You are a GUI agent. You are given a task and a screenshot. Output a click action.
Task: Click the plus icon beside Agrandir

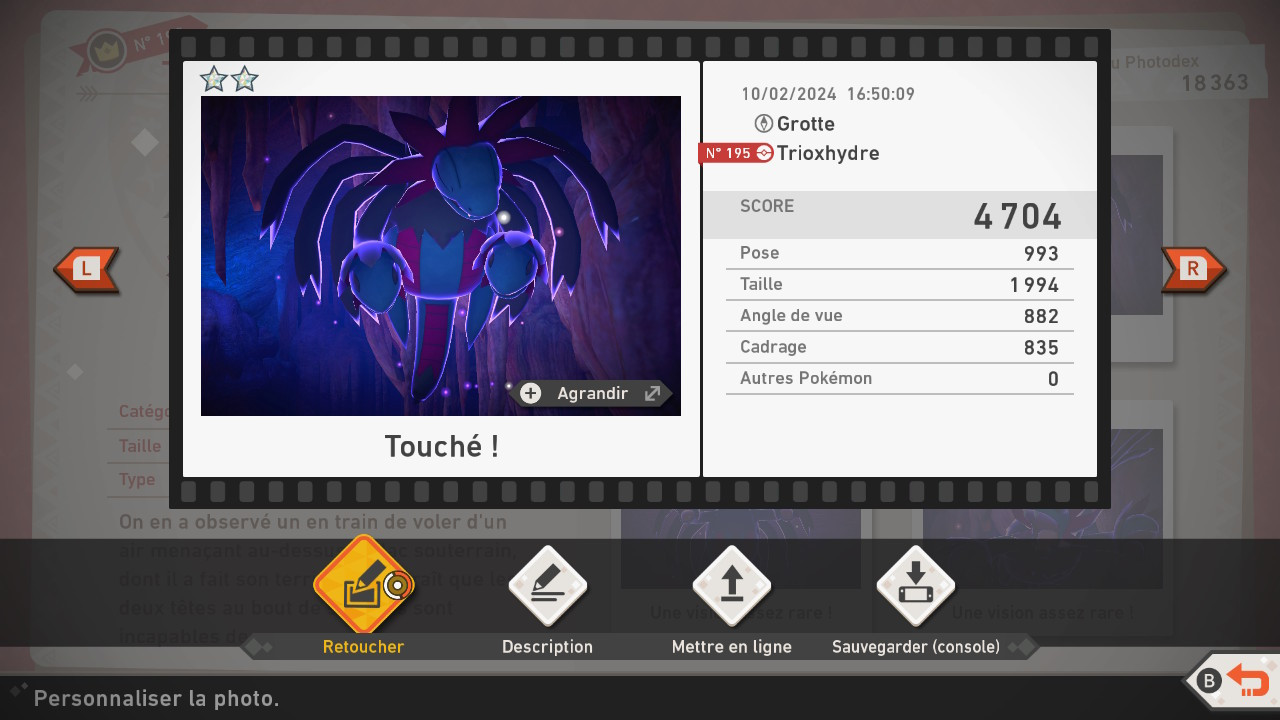531,393
